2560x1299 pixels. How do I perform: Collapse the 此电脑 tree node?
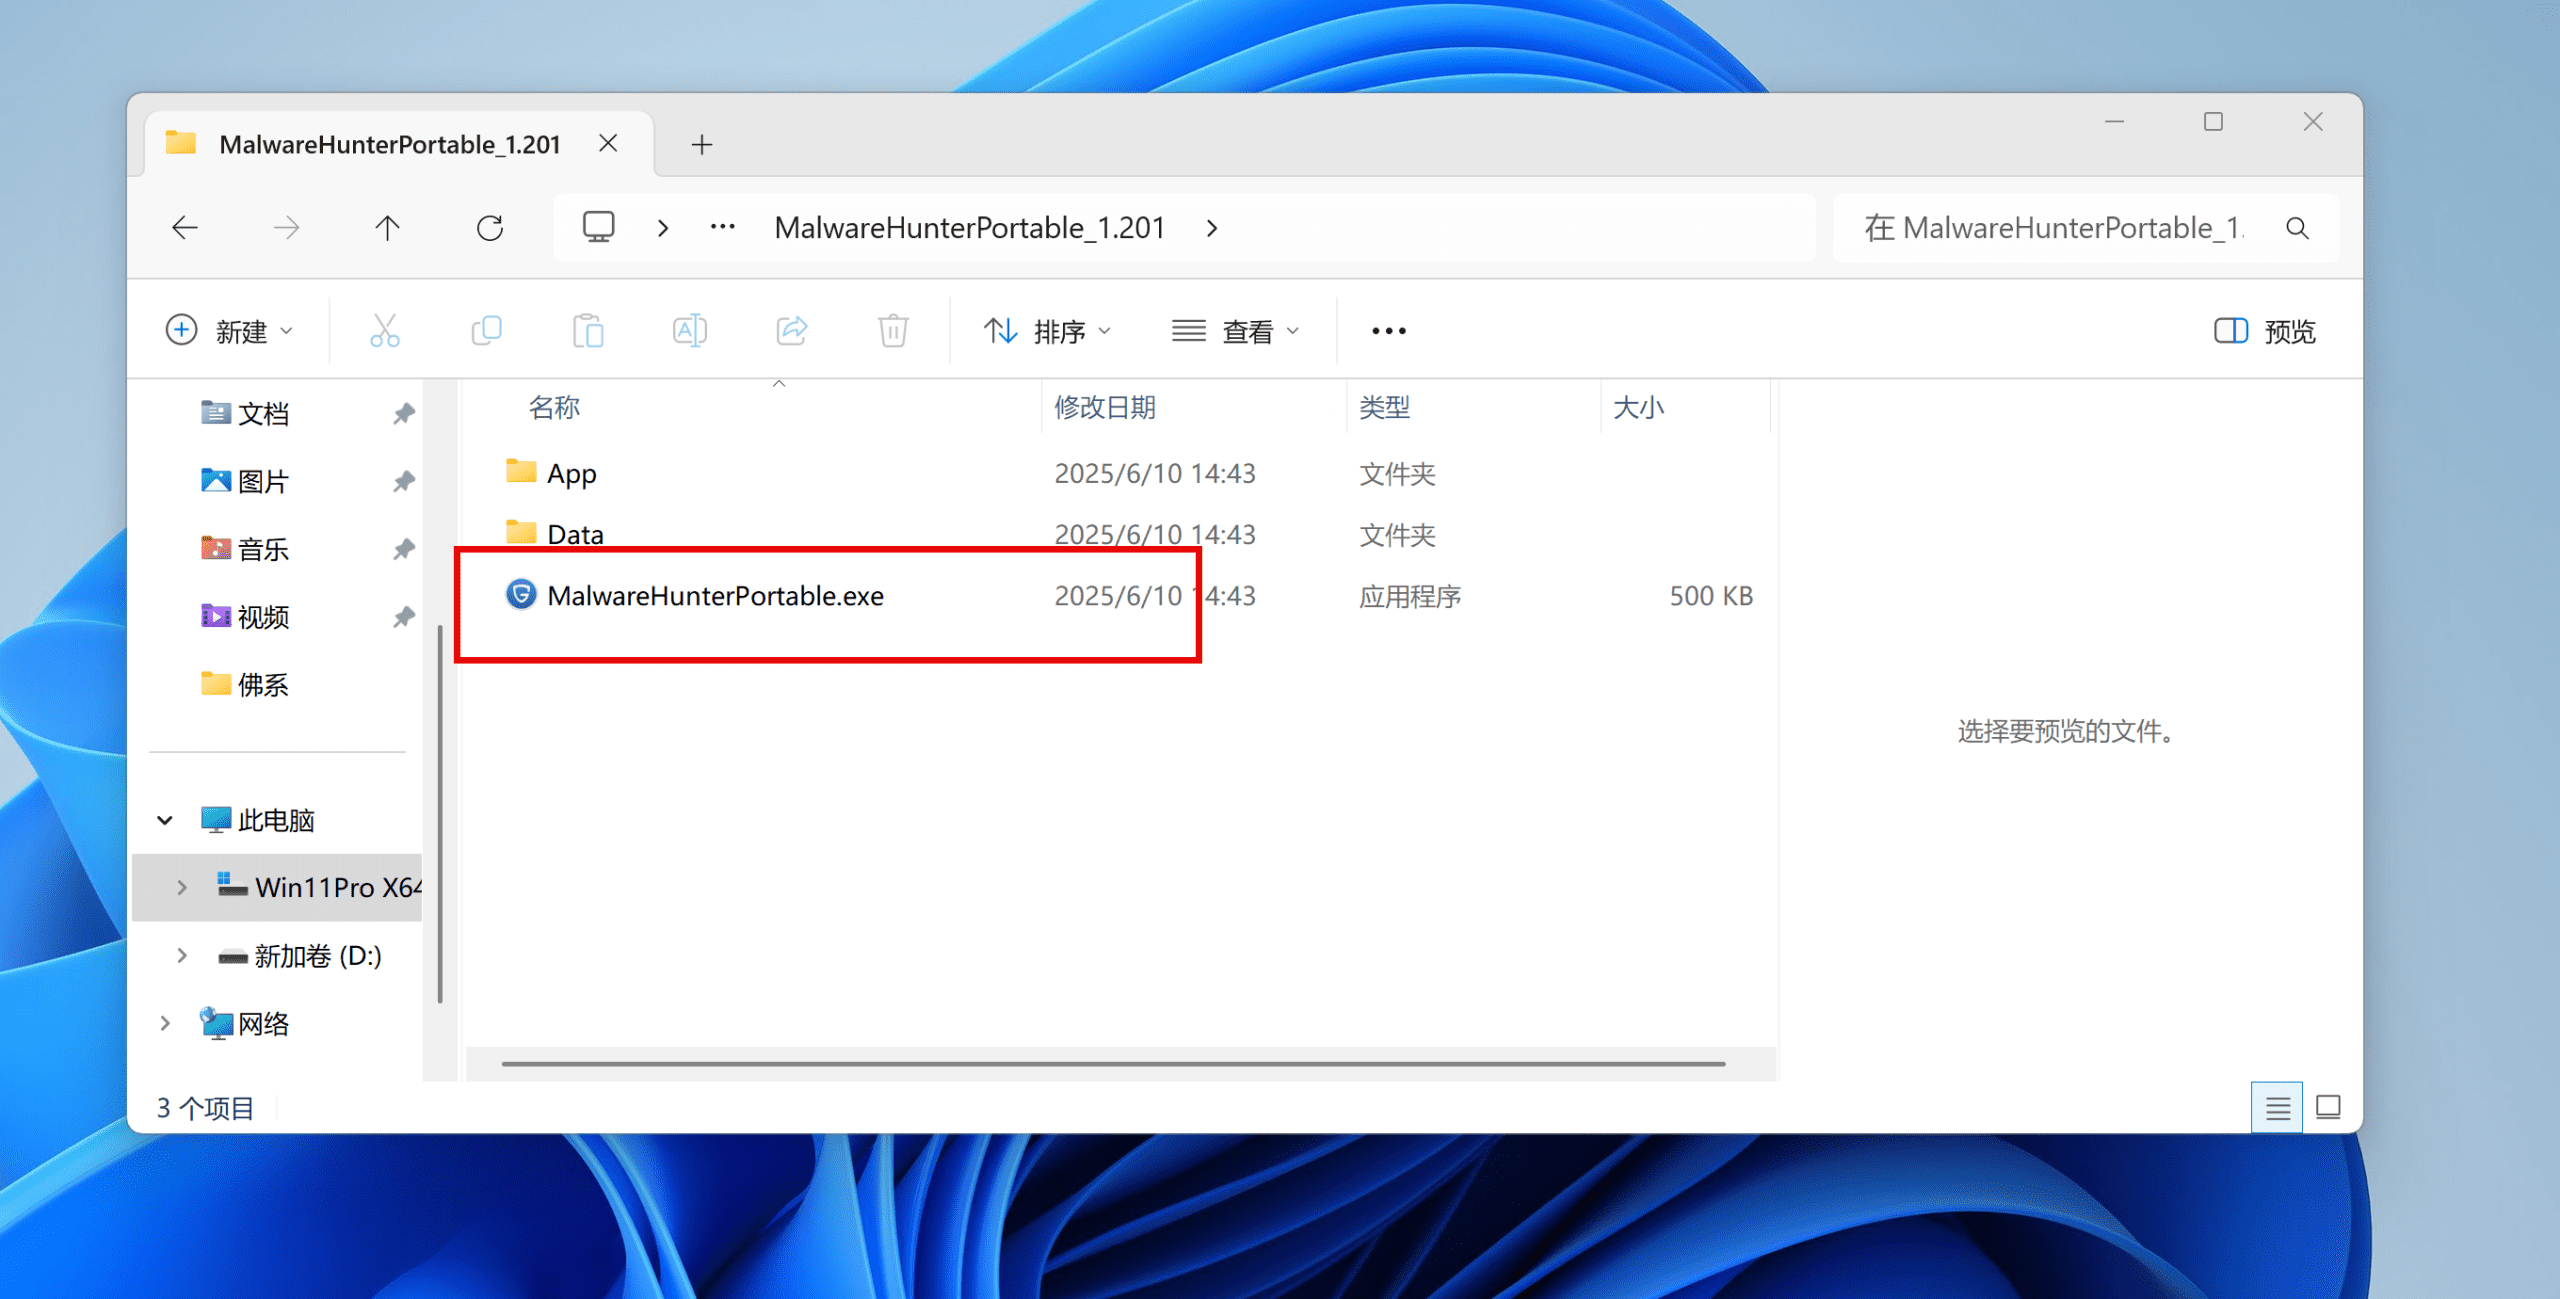point(165,821)
